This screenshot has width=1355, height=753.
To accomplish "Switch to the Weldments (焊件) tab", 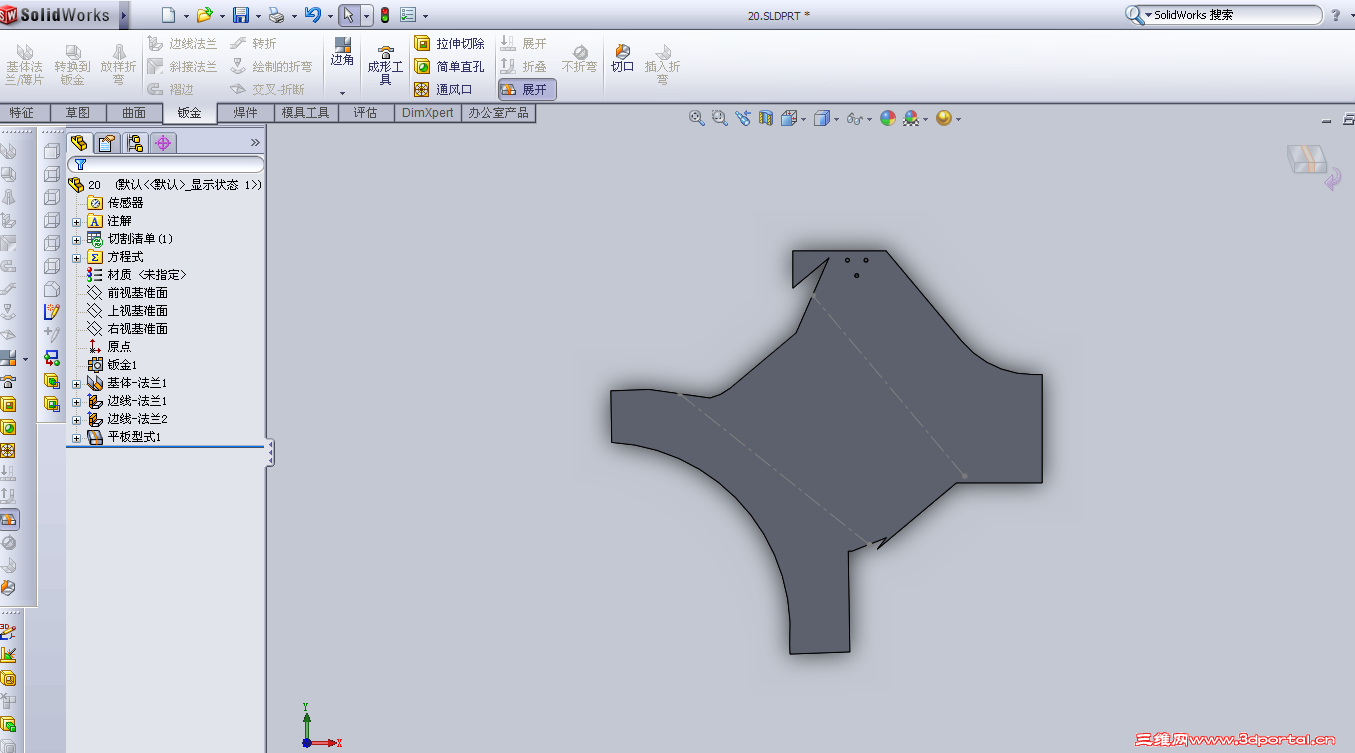I will pyautogui.click(x=245, y=113).
